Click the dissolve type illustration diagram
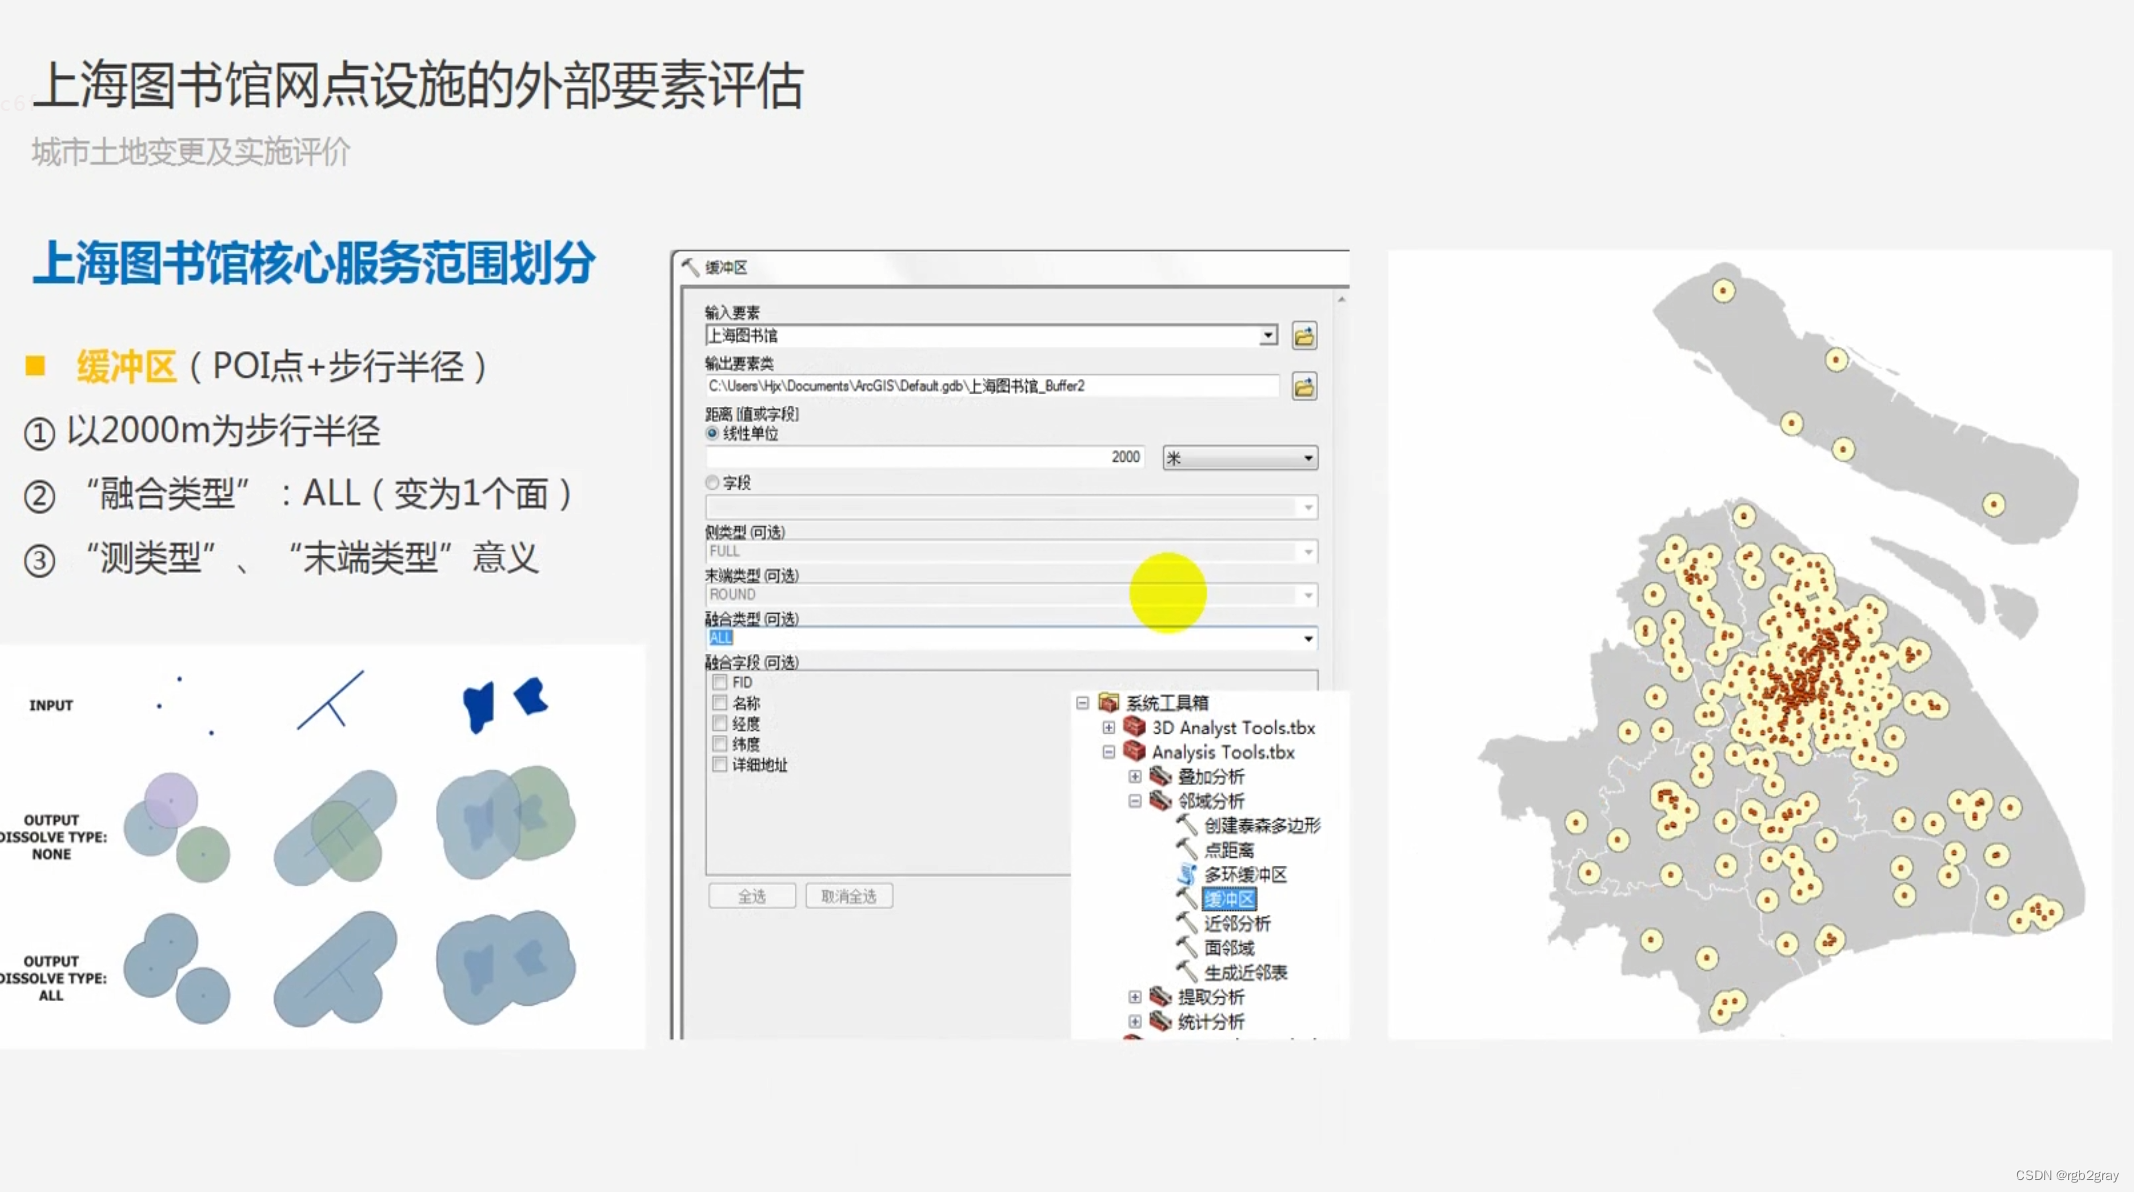The height and width of the screenshot is (1192, 2134). (321, 846)
